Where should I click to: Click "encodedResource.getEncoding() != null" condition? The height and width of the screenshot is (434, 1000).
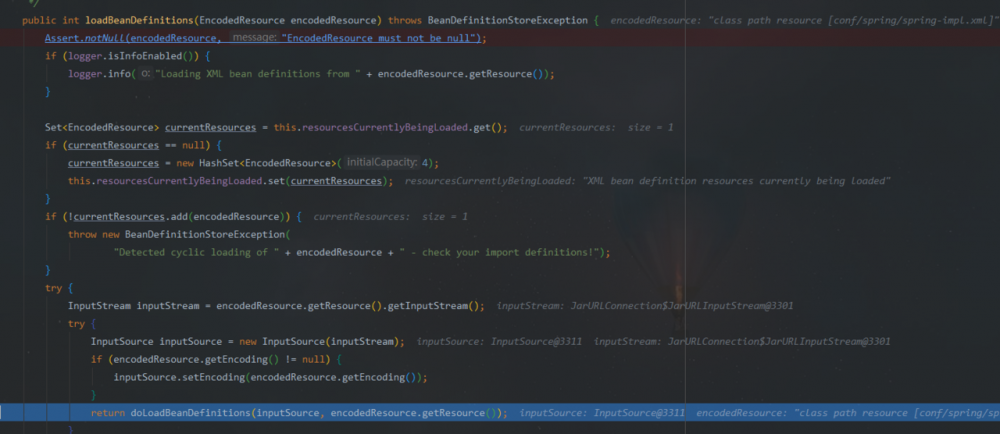[x=220, y=359]
